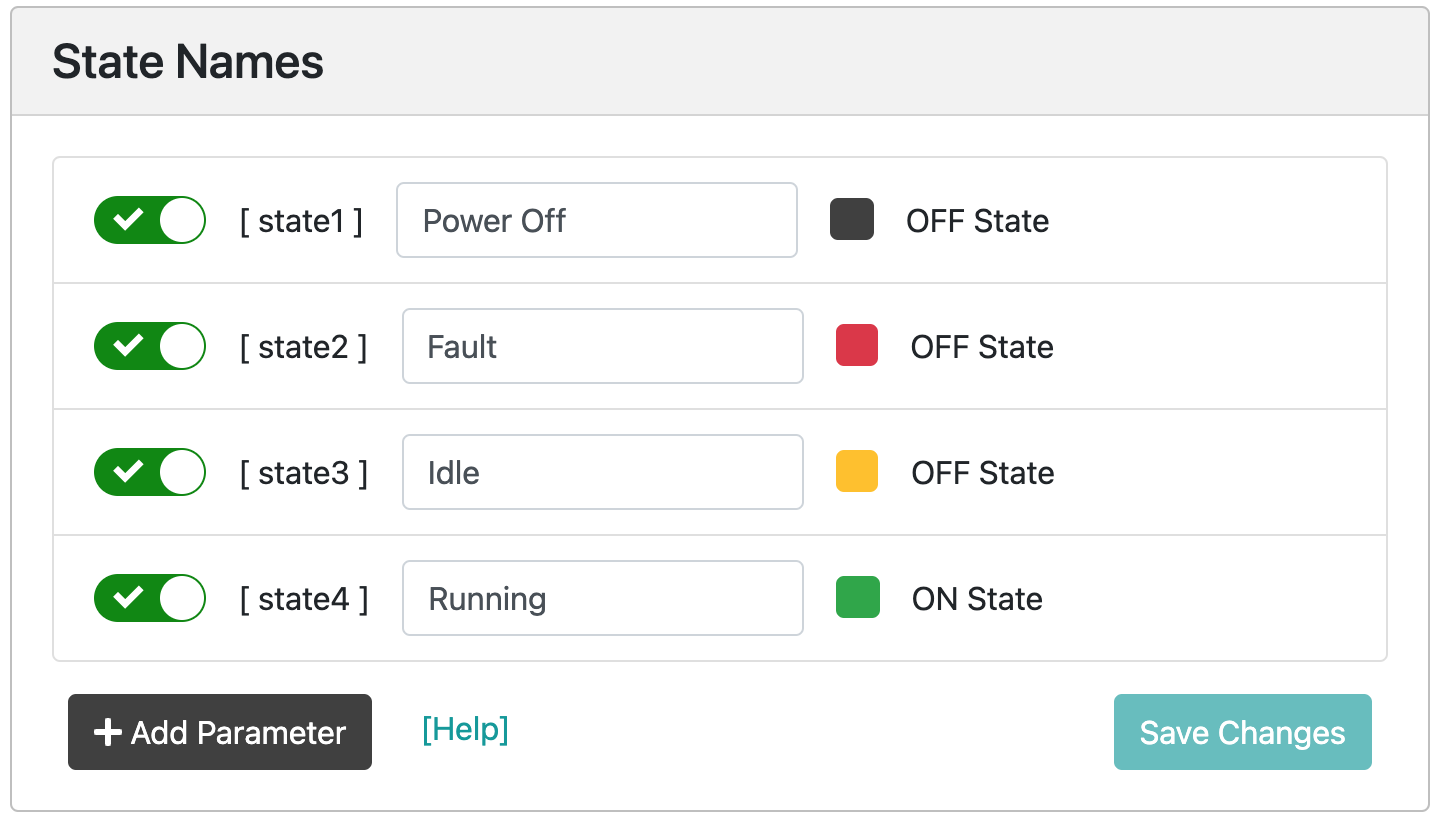Click the OFF State label for state1
1440x820 pixels.
pyautogui.click(x=978, y=221)
